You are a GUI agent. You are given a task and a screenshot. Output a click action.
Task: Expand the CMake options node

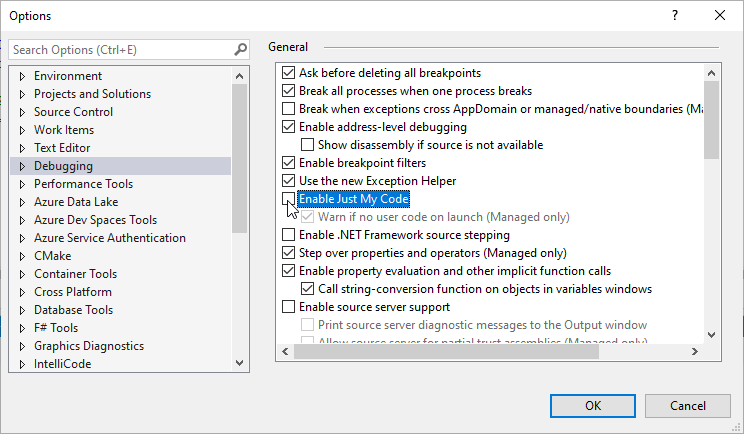[x=23, y=256]
